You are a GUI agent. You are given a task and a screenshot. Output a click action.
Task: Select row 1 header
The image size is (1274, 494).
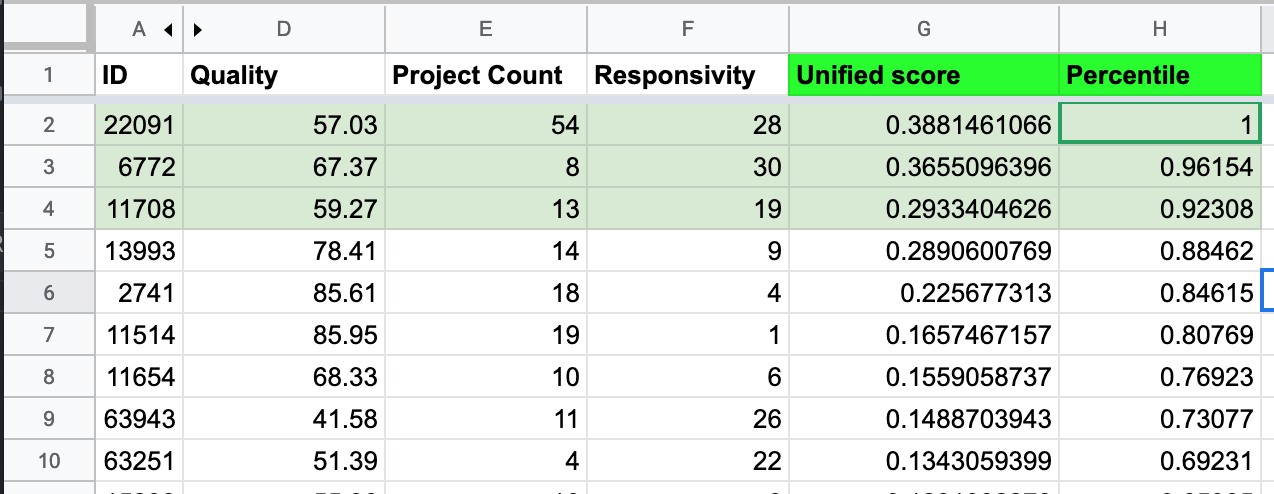47,75
